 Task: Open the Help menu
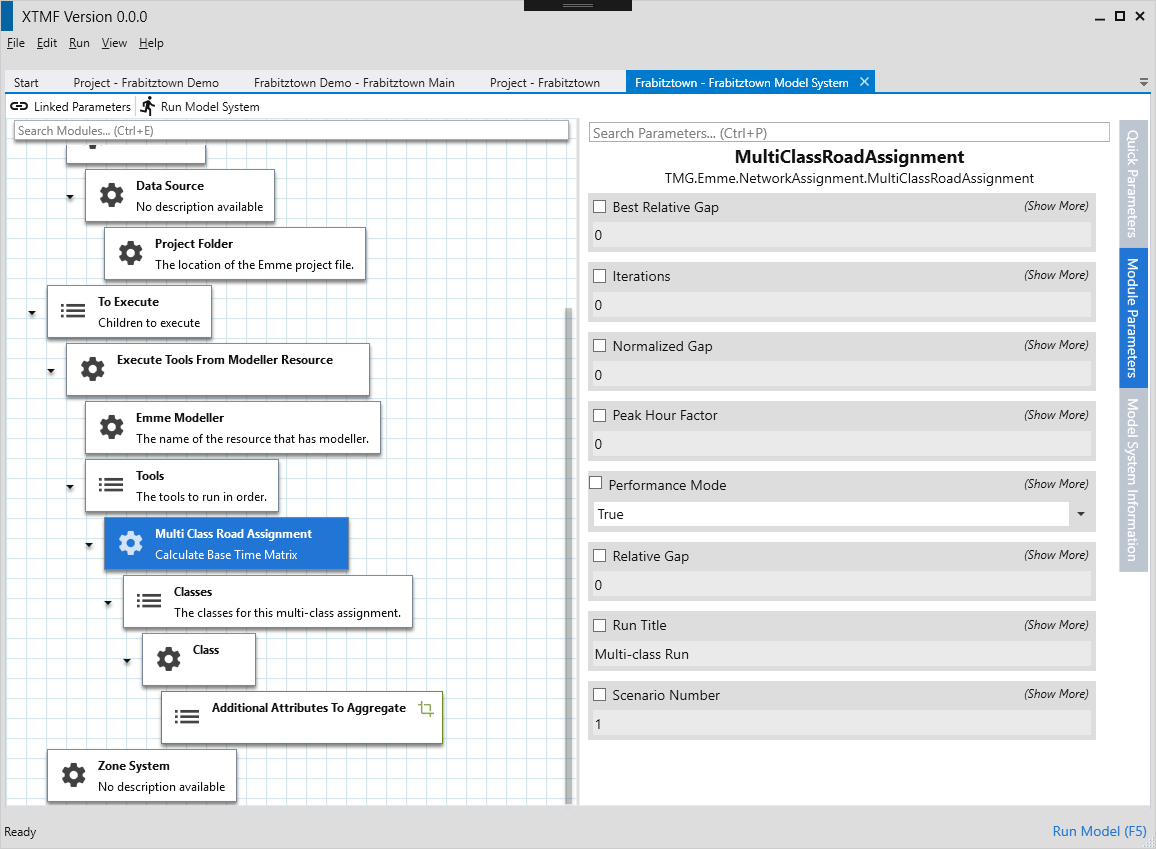pyautogui.click(x=151, y=43)
